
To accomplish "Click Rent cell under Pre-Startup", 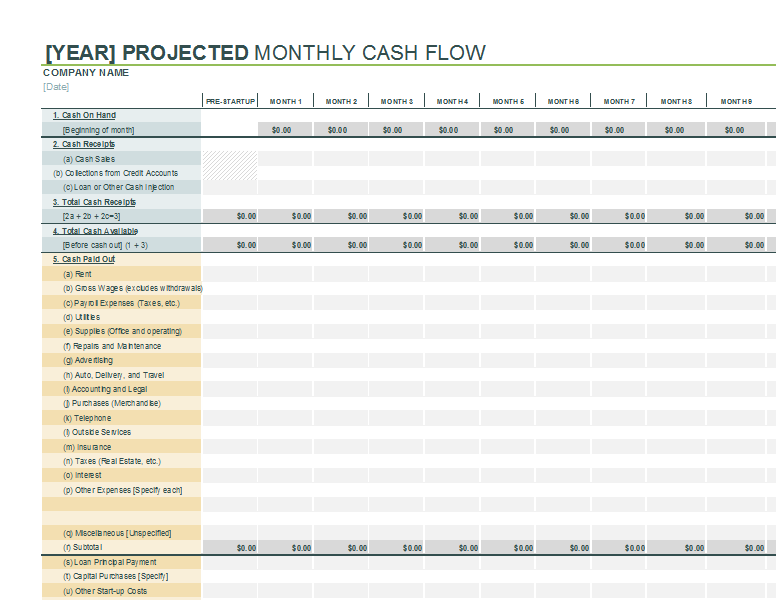I will click(230, 273).
